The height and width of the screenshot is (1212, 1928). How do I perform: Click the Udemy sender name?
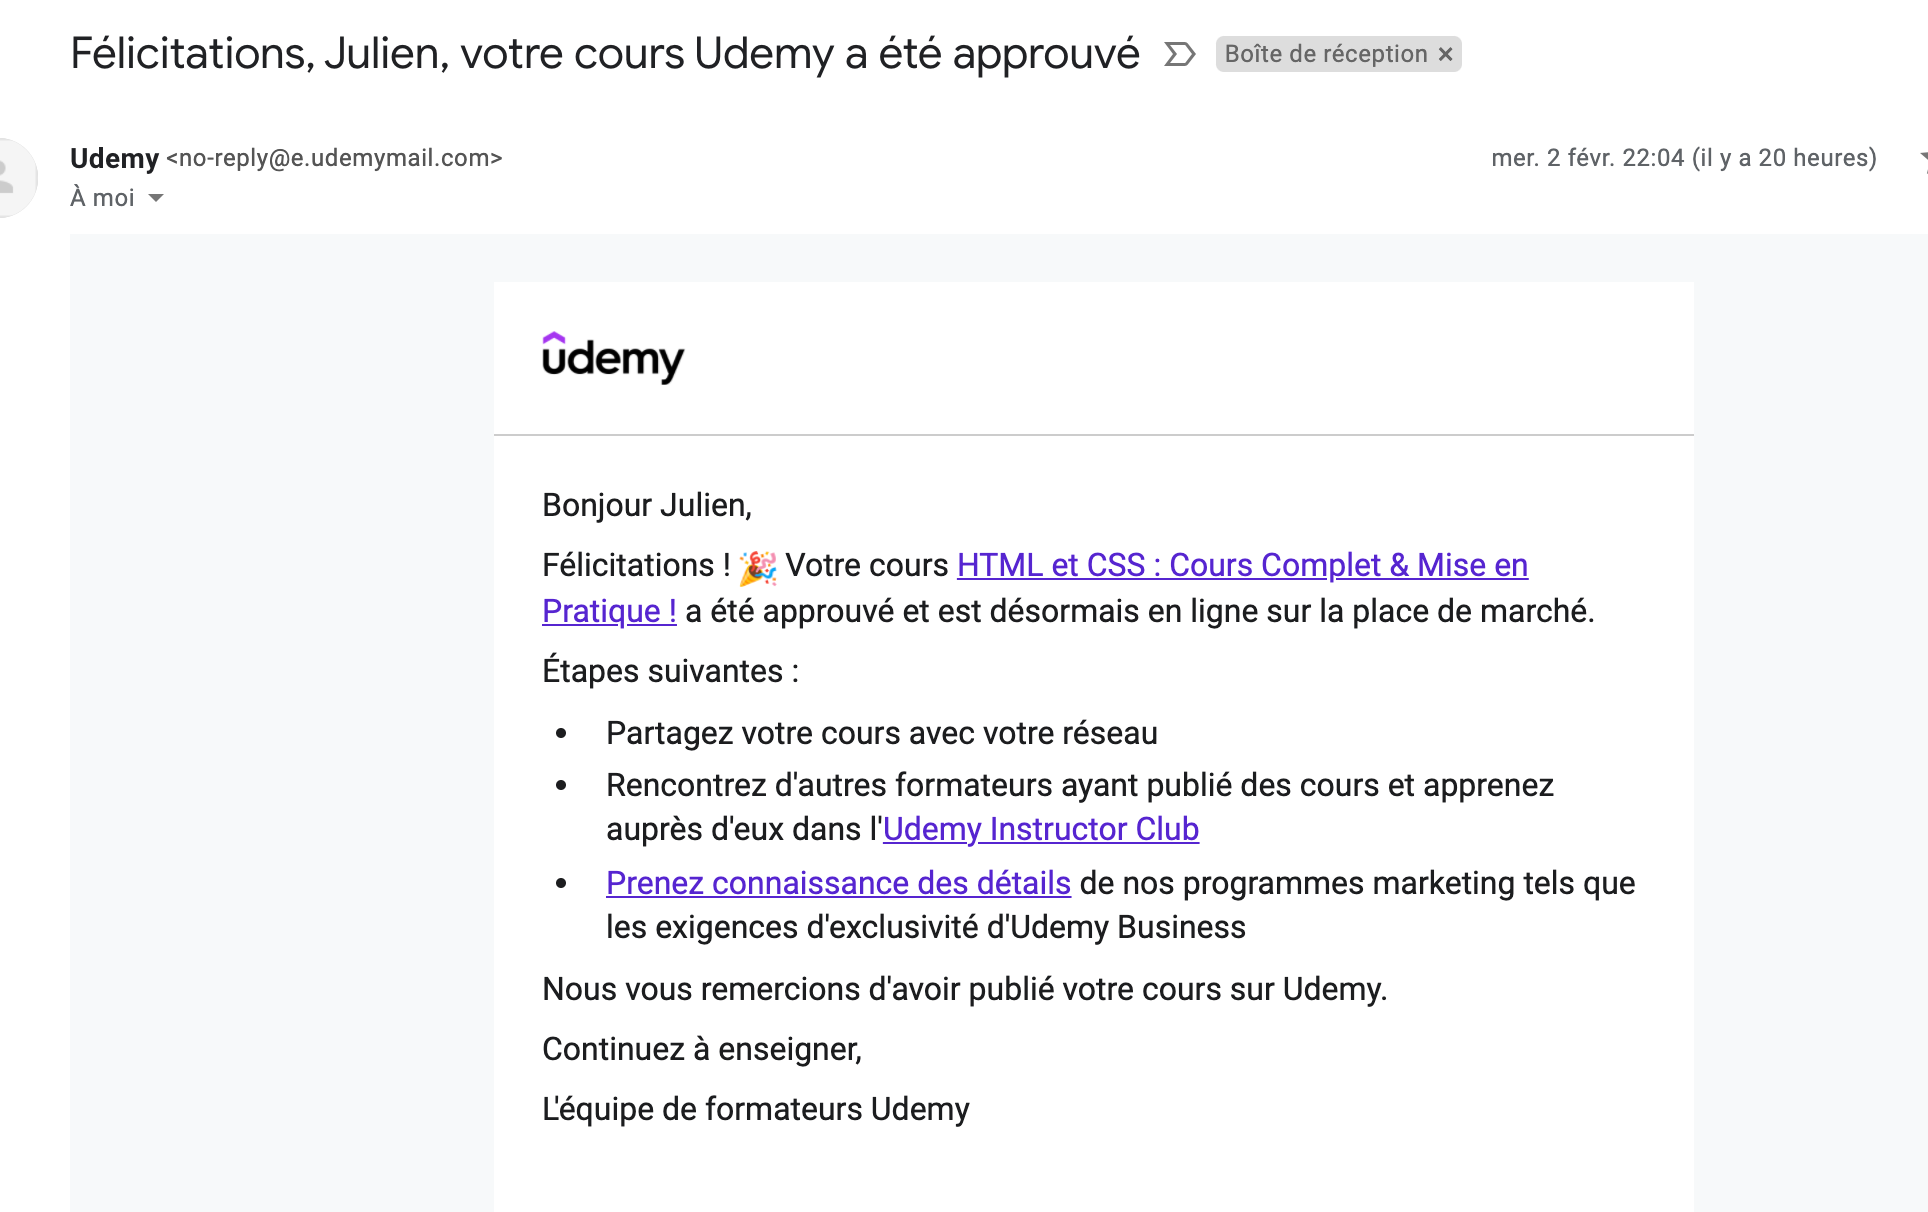coord(114,158)
